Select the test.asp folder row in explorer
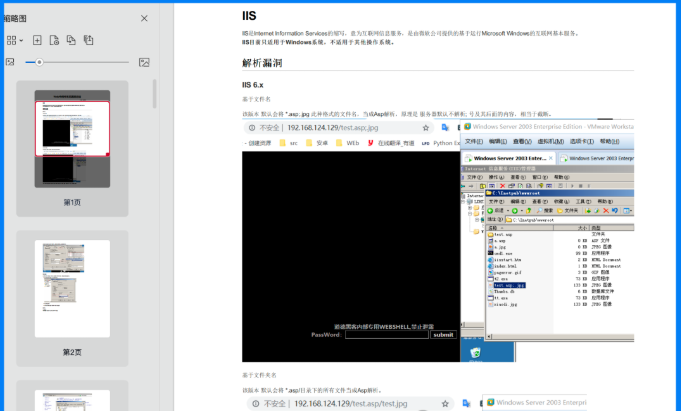 [x=500, y=234]
